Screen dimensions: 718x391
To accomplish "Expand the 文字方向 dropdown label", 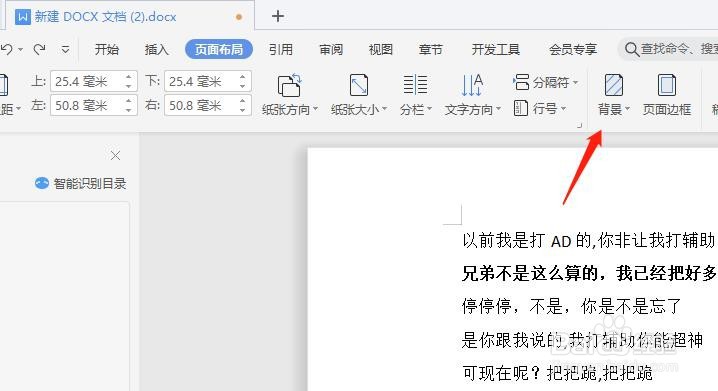I will tap(473, 109).
